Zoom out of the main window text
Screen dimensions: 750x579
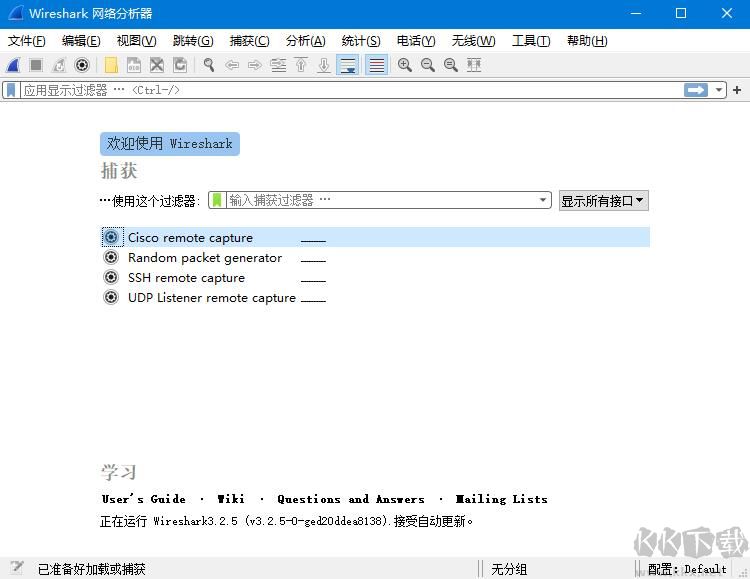click(428, 65)
